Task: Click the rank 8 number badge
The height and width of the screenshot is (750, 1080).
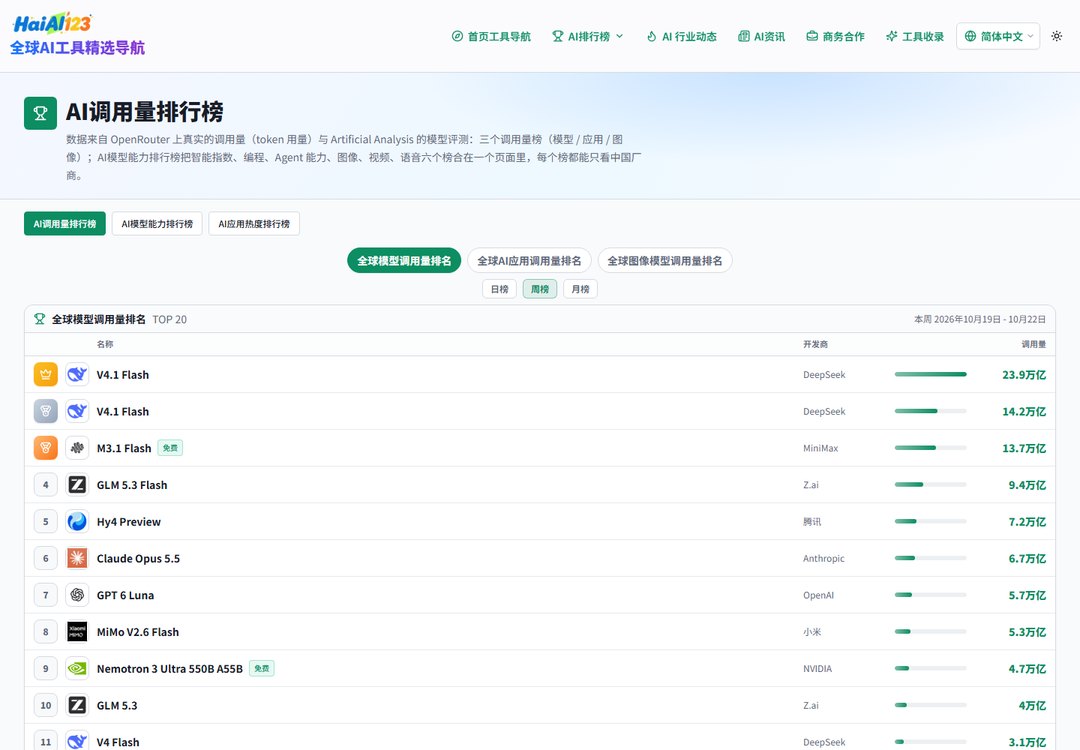Action: coord(45,632)
